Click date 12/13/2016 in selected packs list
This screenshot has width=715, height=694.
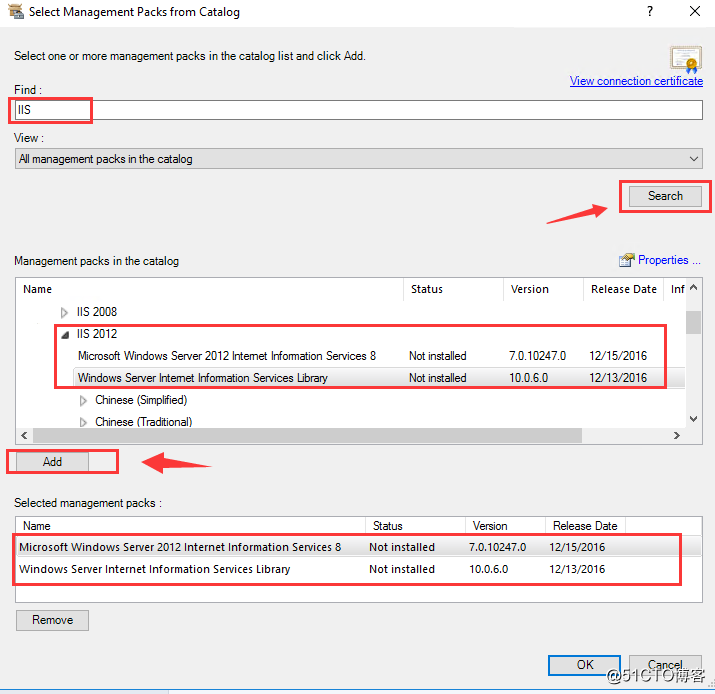[577, 569]
